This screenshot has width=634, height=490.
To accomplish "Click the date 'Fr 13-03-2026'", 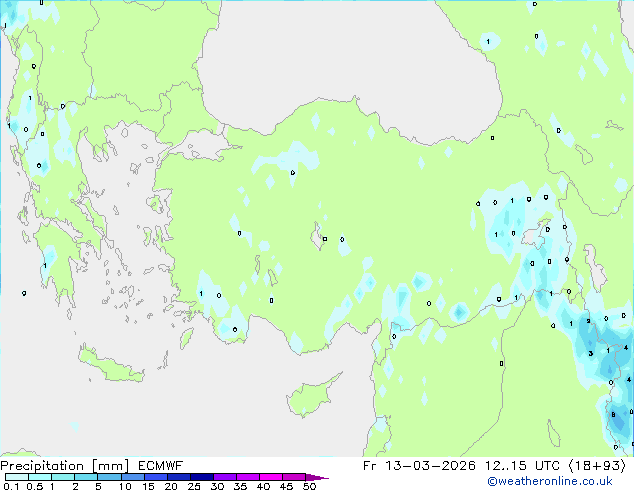I will 419,466.
